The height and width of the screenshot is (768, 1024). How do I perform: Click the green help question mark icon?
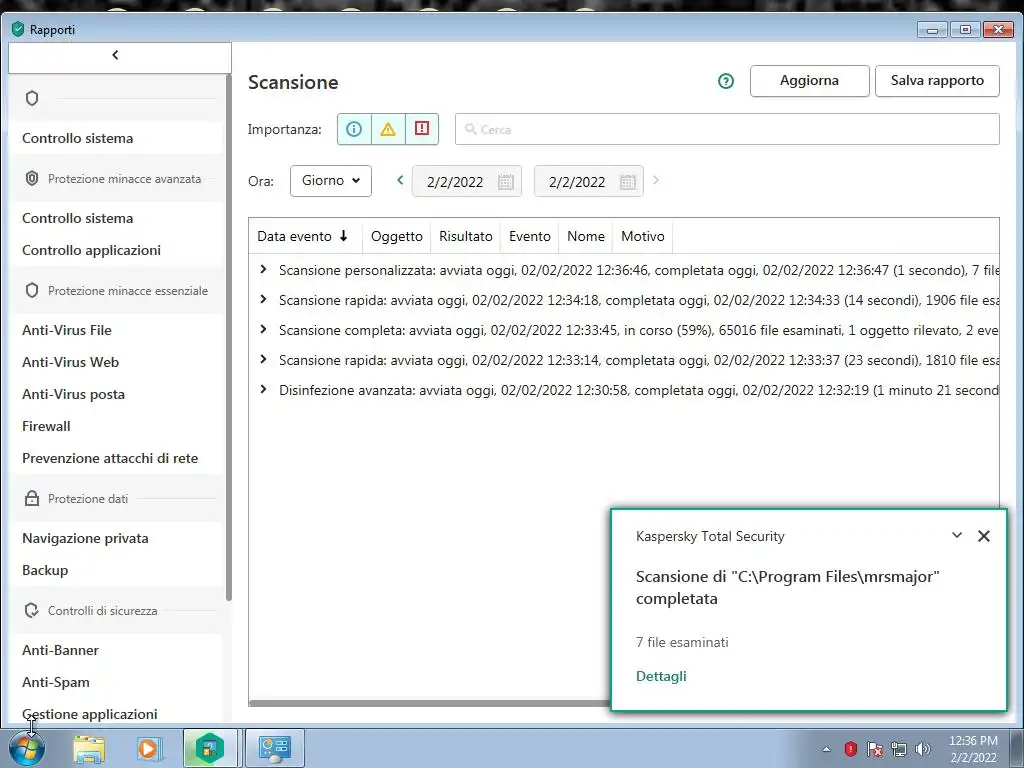point(726,81)
